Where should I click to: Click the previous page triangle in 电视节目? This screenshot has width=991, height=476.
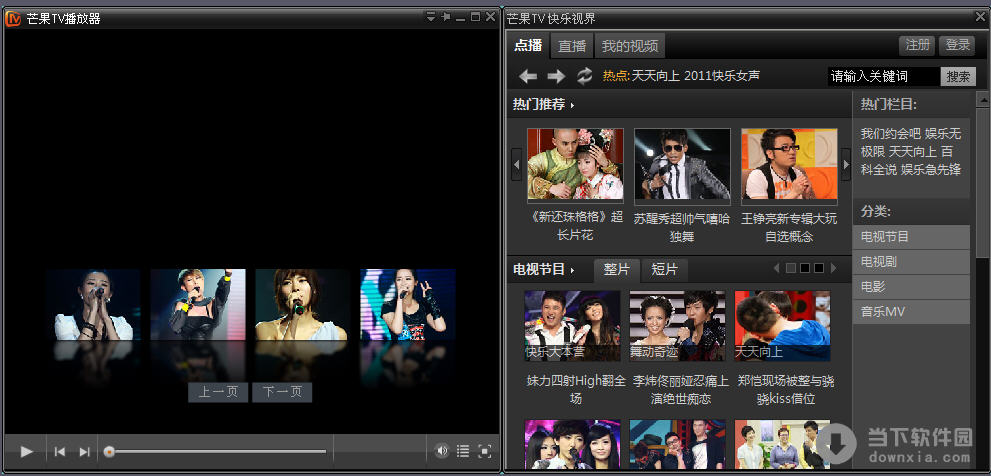point(777,269)
